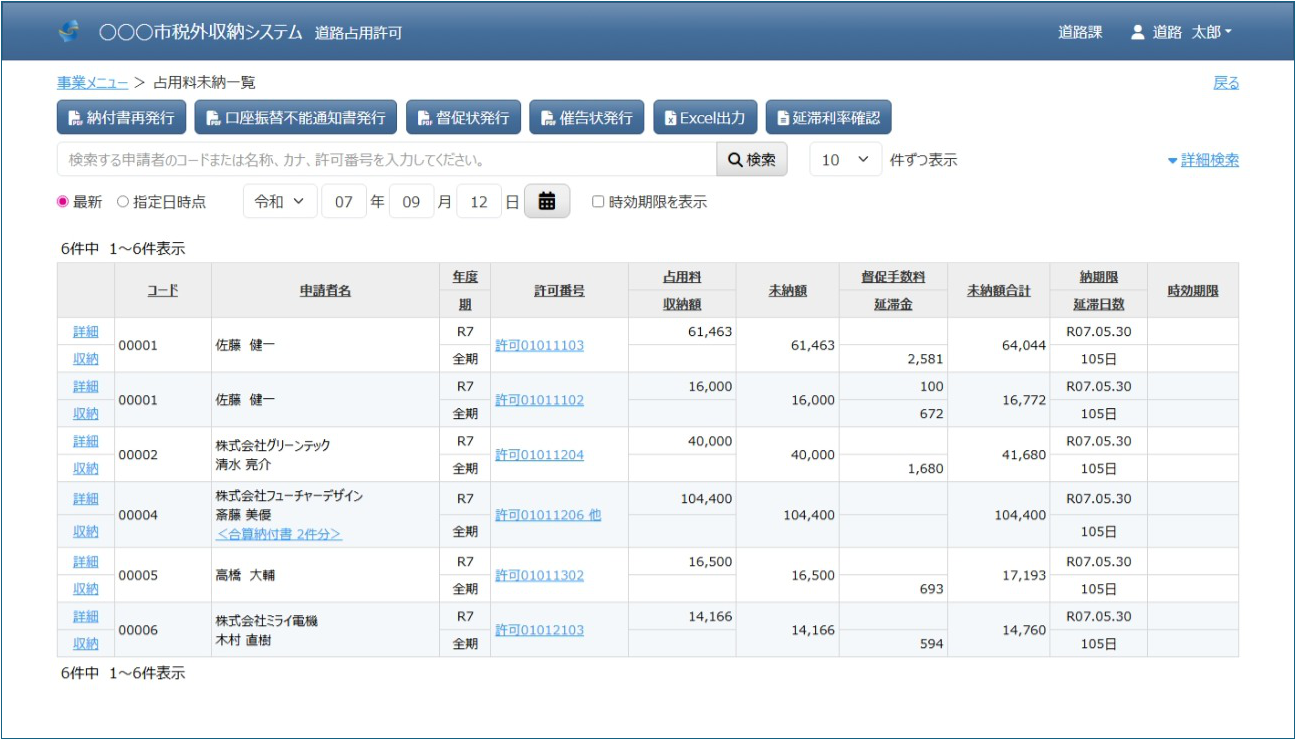Select the 最新 radio button
1296x740 pixels.
tap(63, 202)
